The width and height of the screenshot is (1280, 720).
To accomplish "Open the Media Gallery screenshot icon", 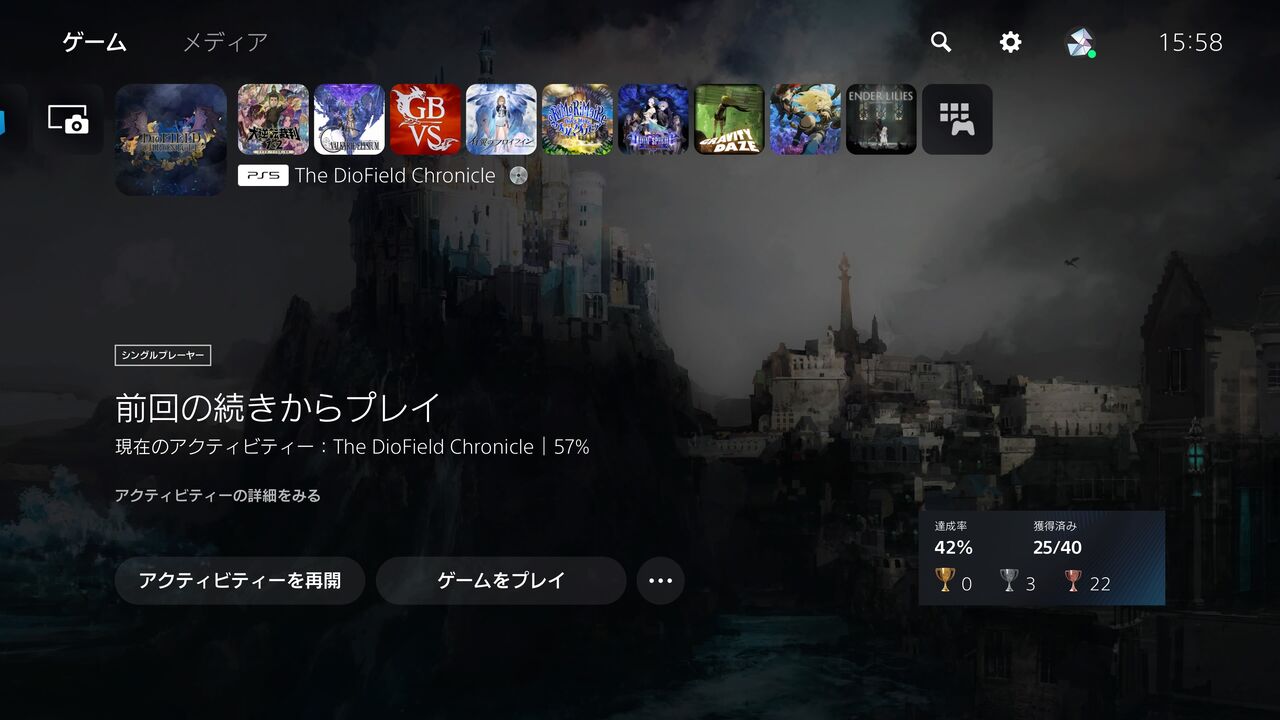I will [68, 119].
